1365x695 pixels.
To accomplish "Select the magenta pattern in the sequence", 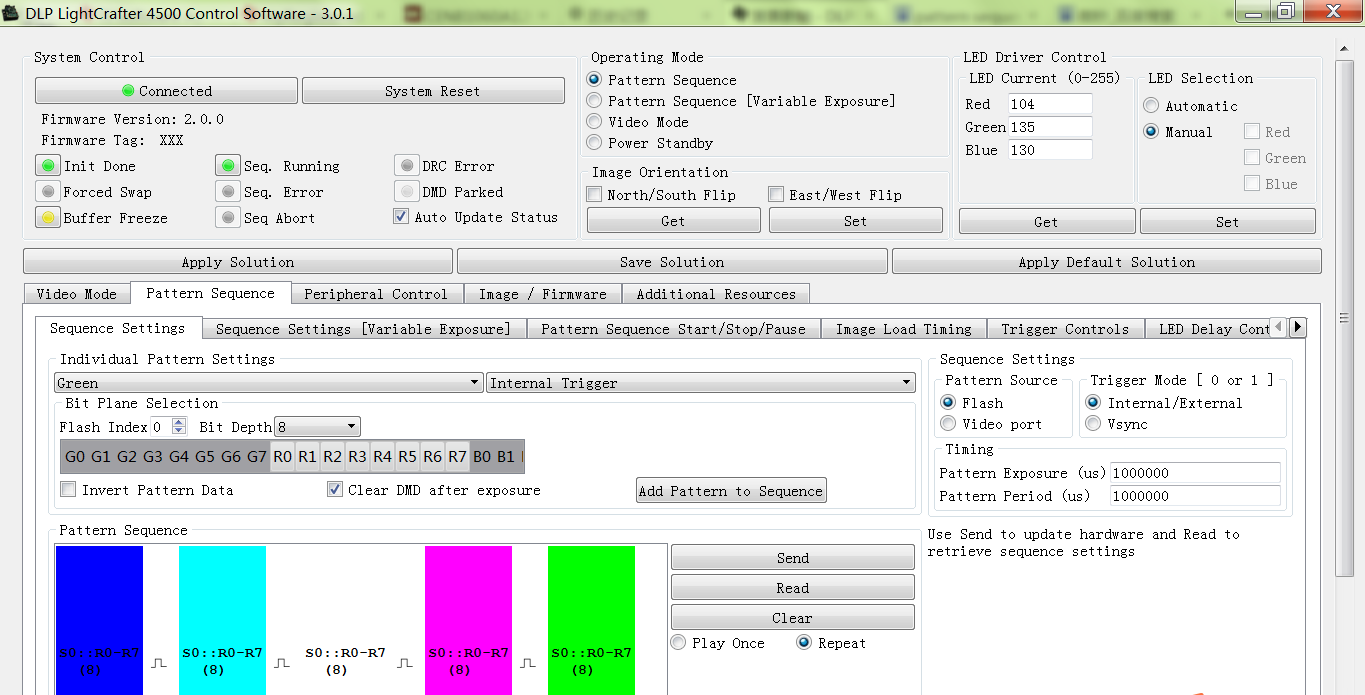I will pyautogui.click(x=468, y=620).
